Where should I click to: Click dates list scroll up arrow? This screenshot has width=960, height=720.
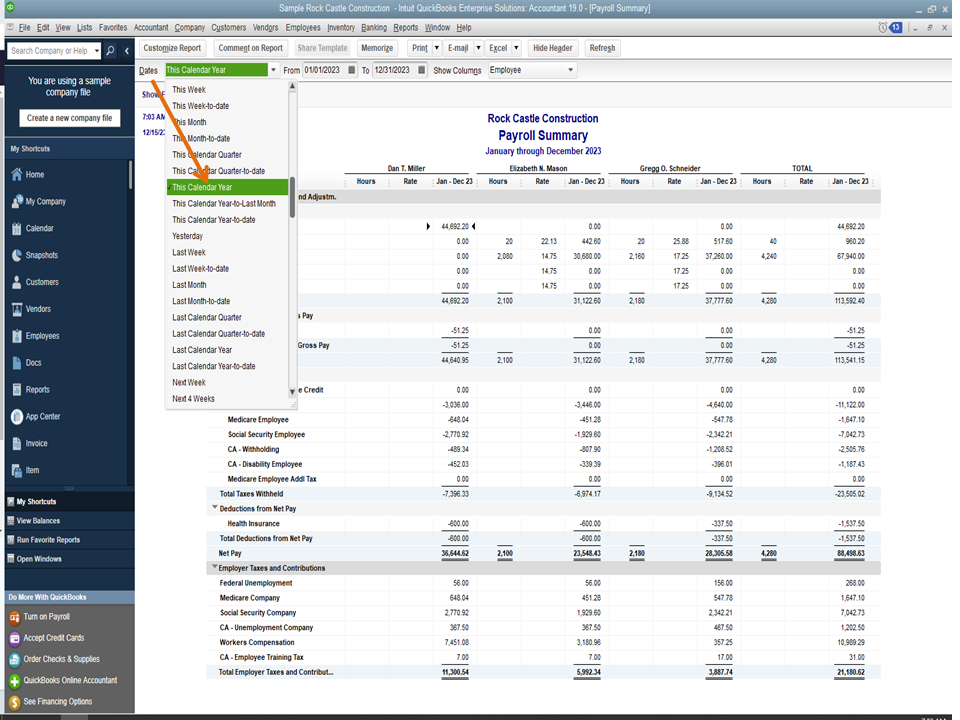point(292,86)
